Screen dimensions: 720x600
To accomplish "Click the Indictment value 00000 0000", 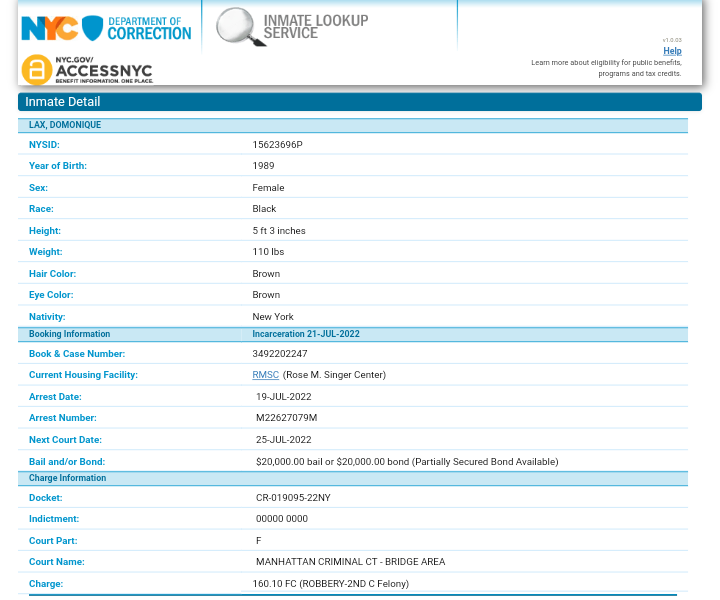I will tap(281, 519).
